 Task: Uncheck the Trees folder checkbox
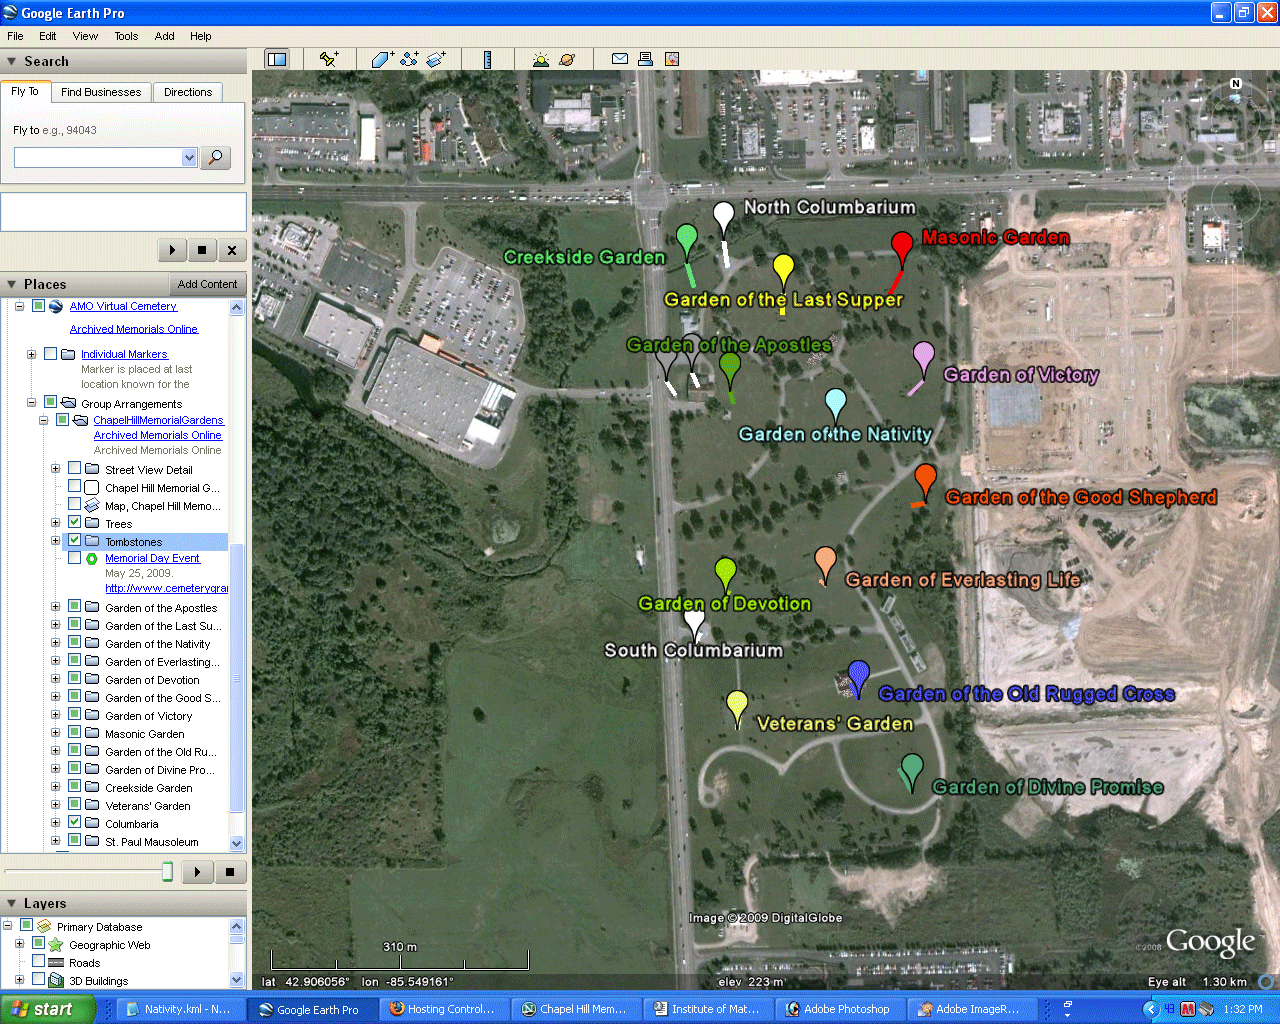tap(75, 523)
